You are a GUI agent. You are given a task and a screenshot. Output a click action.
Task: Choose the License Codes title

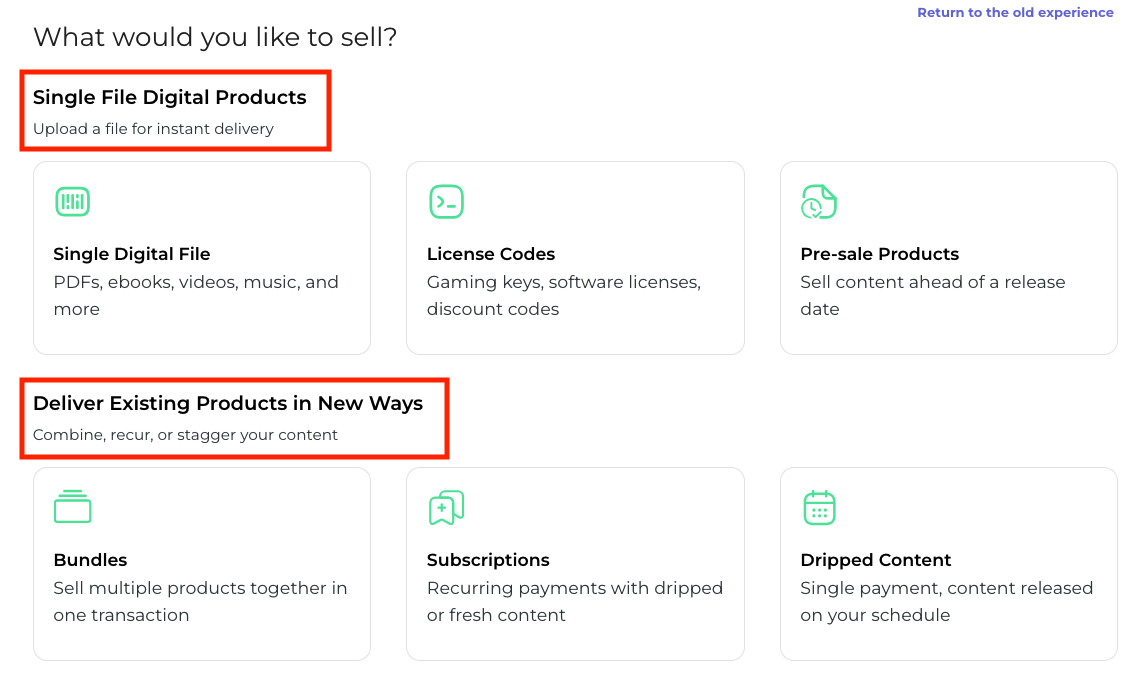(491, 254)
